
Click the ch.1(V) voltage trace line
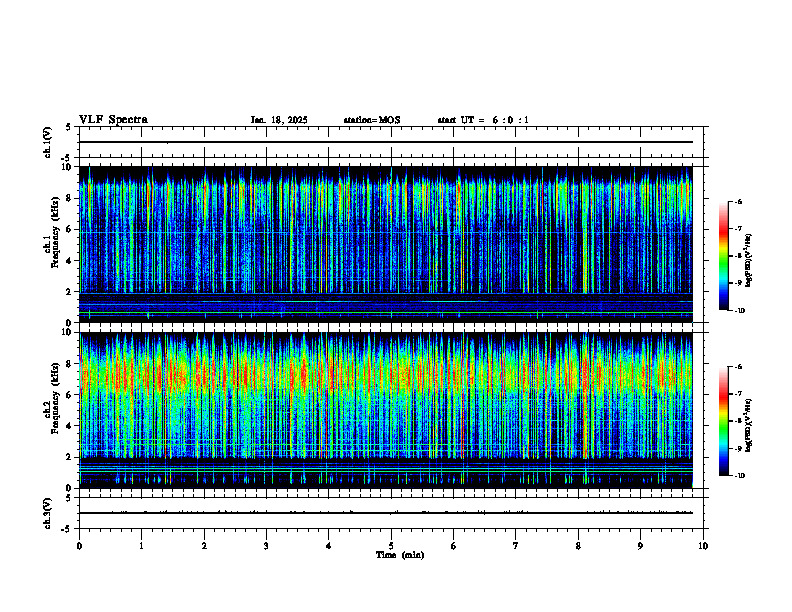[x=386, y=142]
